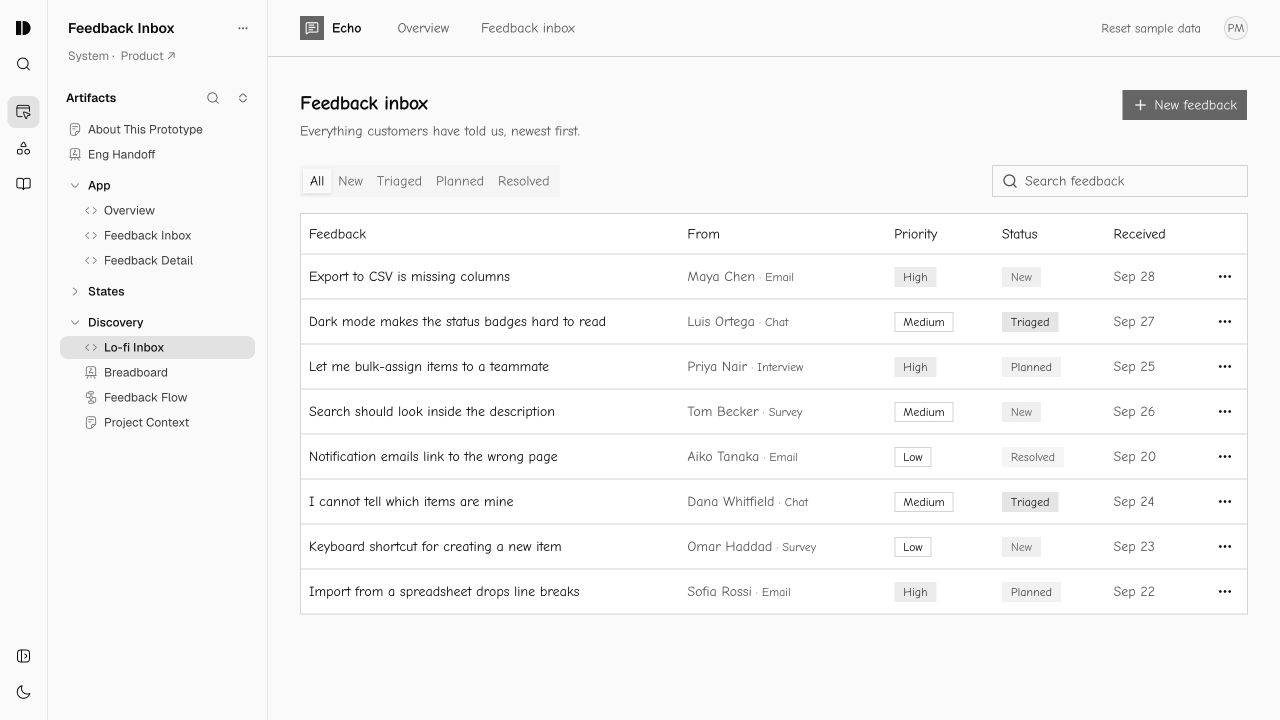The height and width of the screenshot is (720, 1280).
Task: Sort by Priority column header
Action: pyautogui.click(x=916, y=234)
